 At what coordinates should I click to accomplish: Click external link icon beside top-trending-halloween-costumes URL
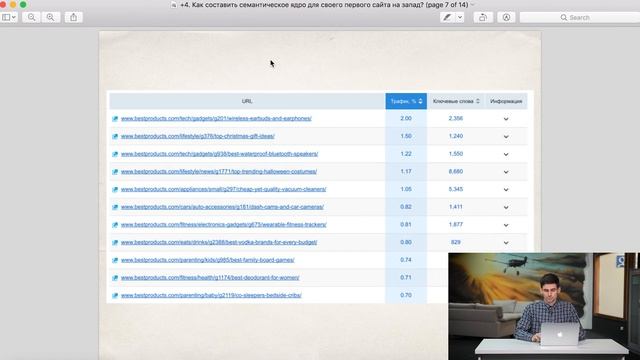[x=115, y=172]
